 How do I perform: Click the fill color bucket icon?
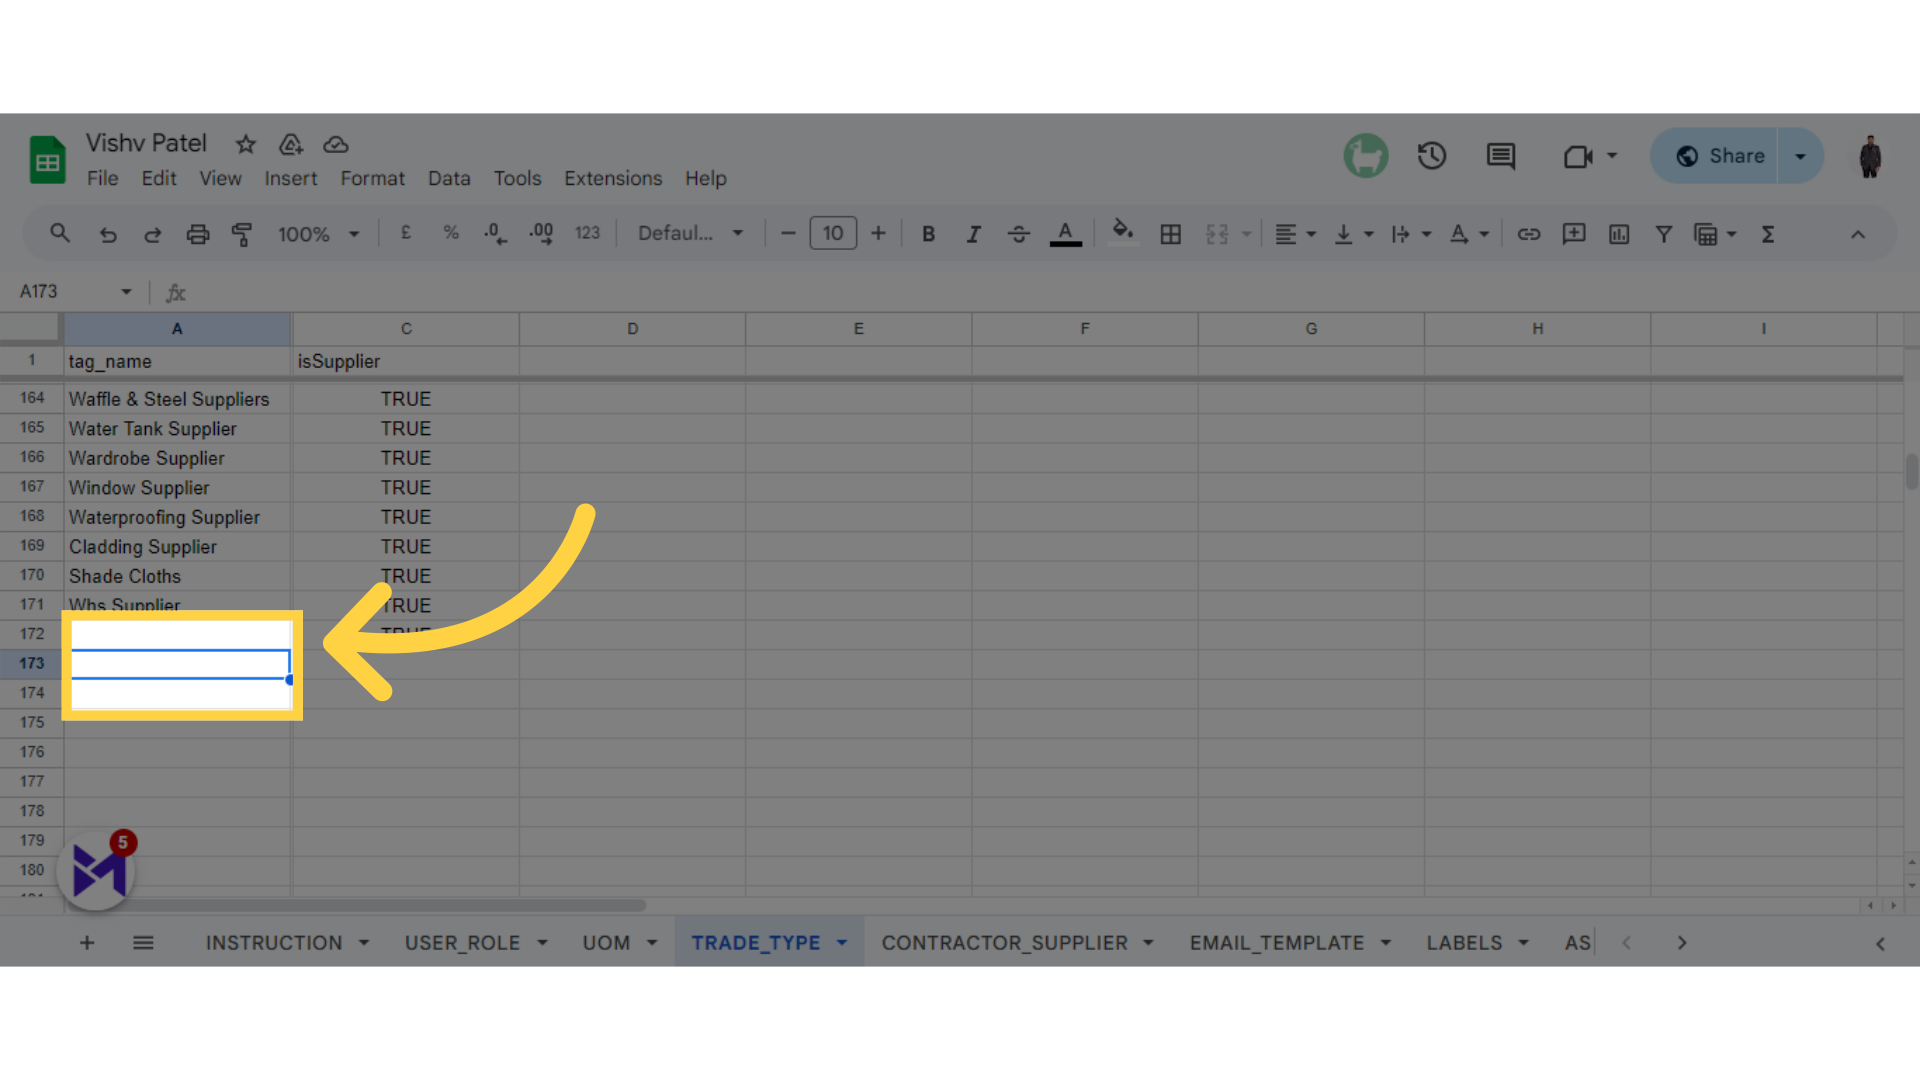[1122, 233]
